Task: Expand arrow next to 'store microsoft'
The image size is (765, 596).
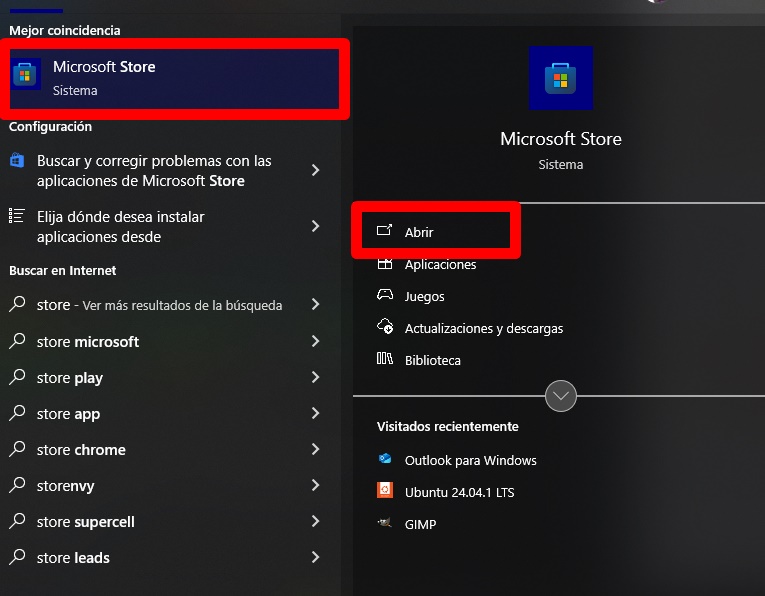Action: [315, 341]
